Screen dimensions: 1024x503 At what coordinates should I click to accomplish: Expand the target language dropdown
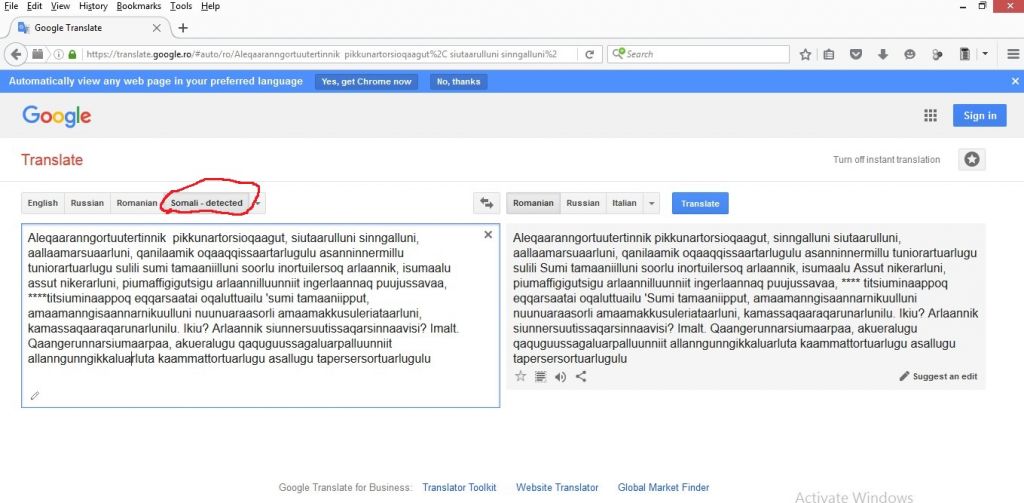click(x=651, y=203)
